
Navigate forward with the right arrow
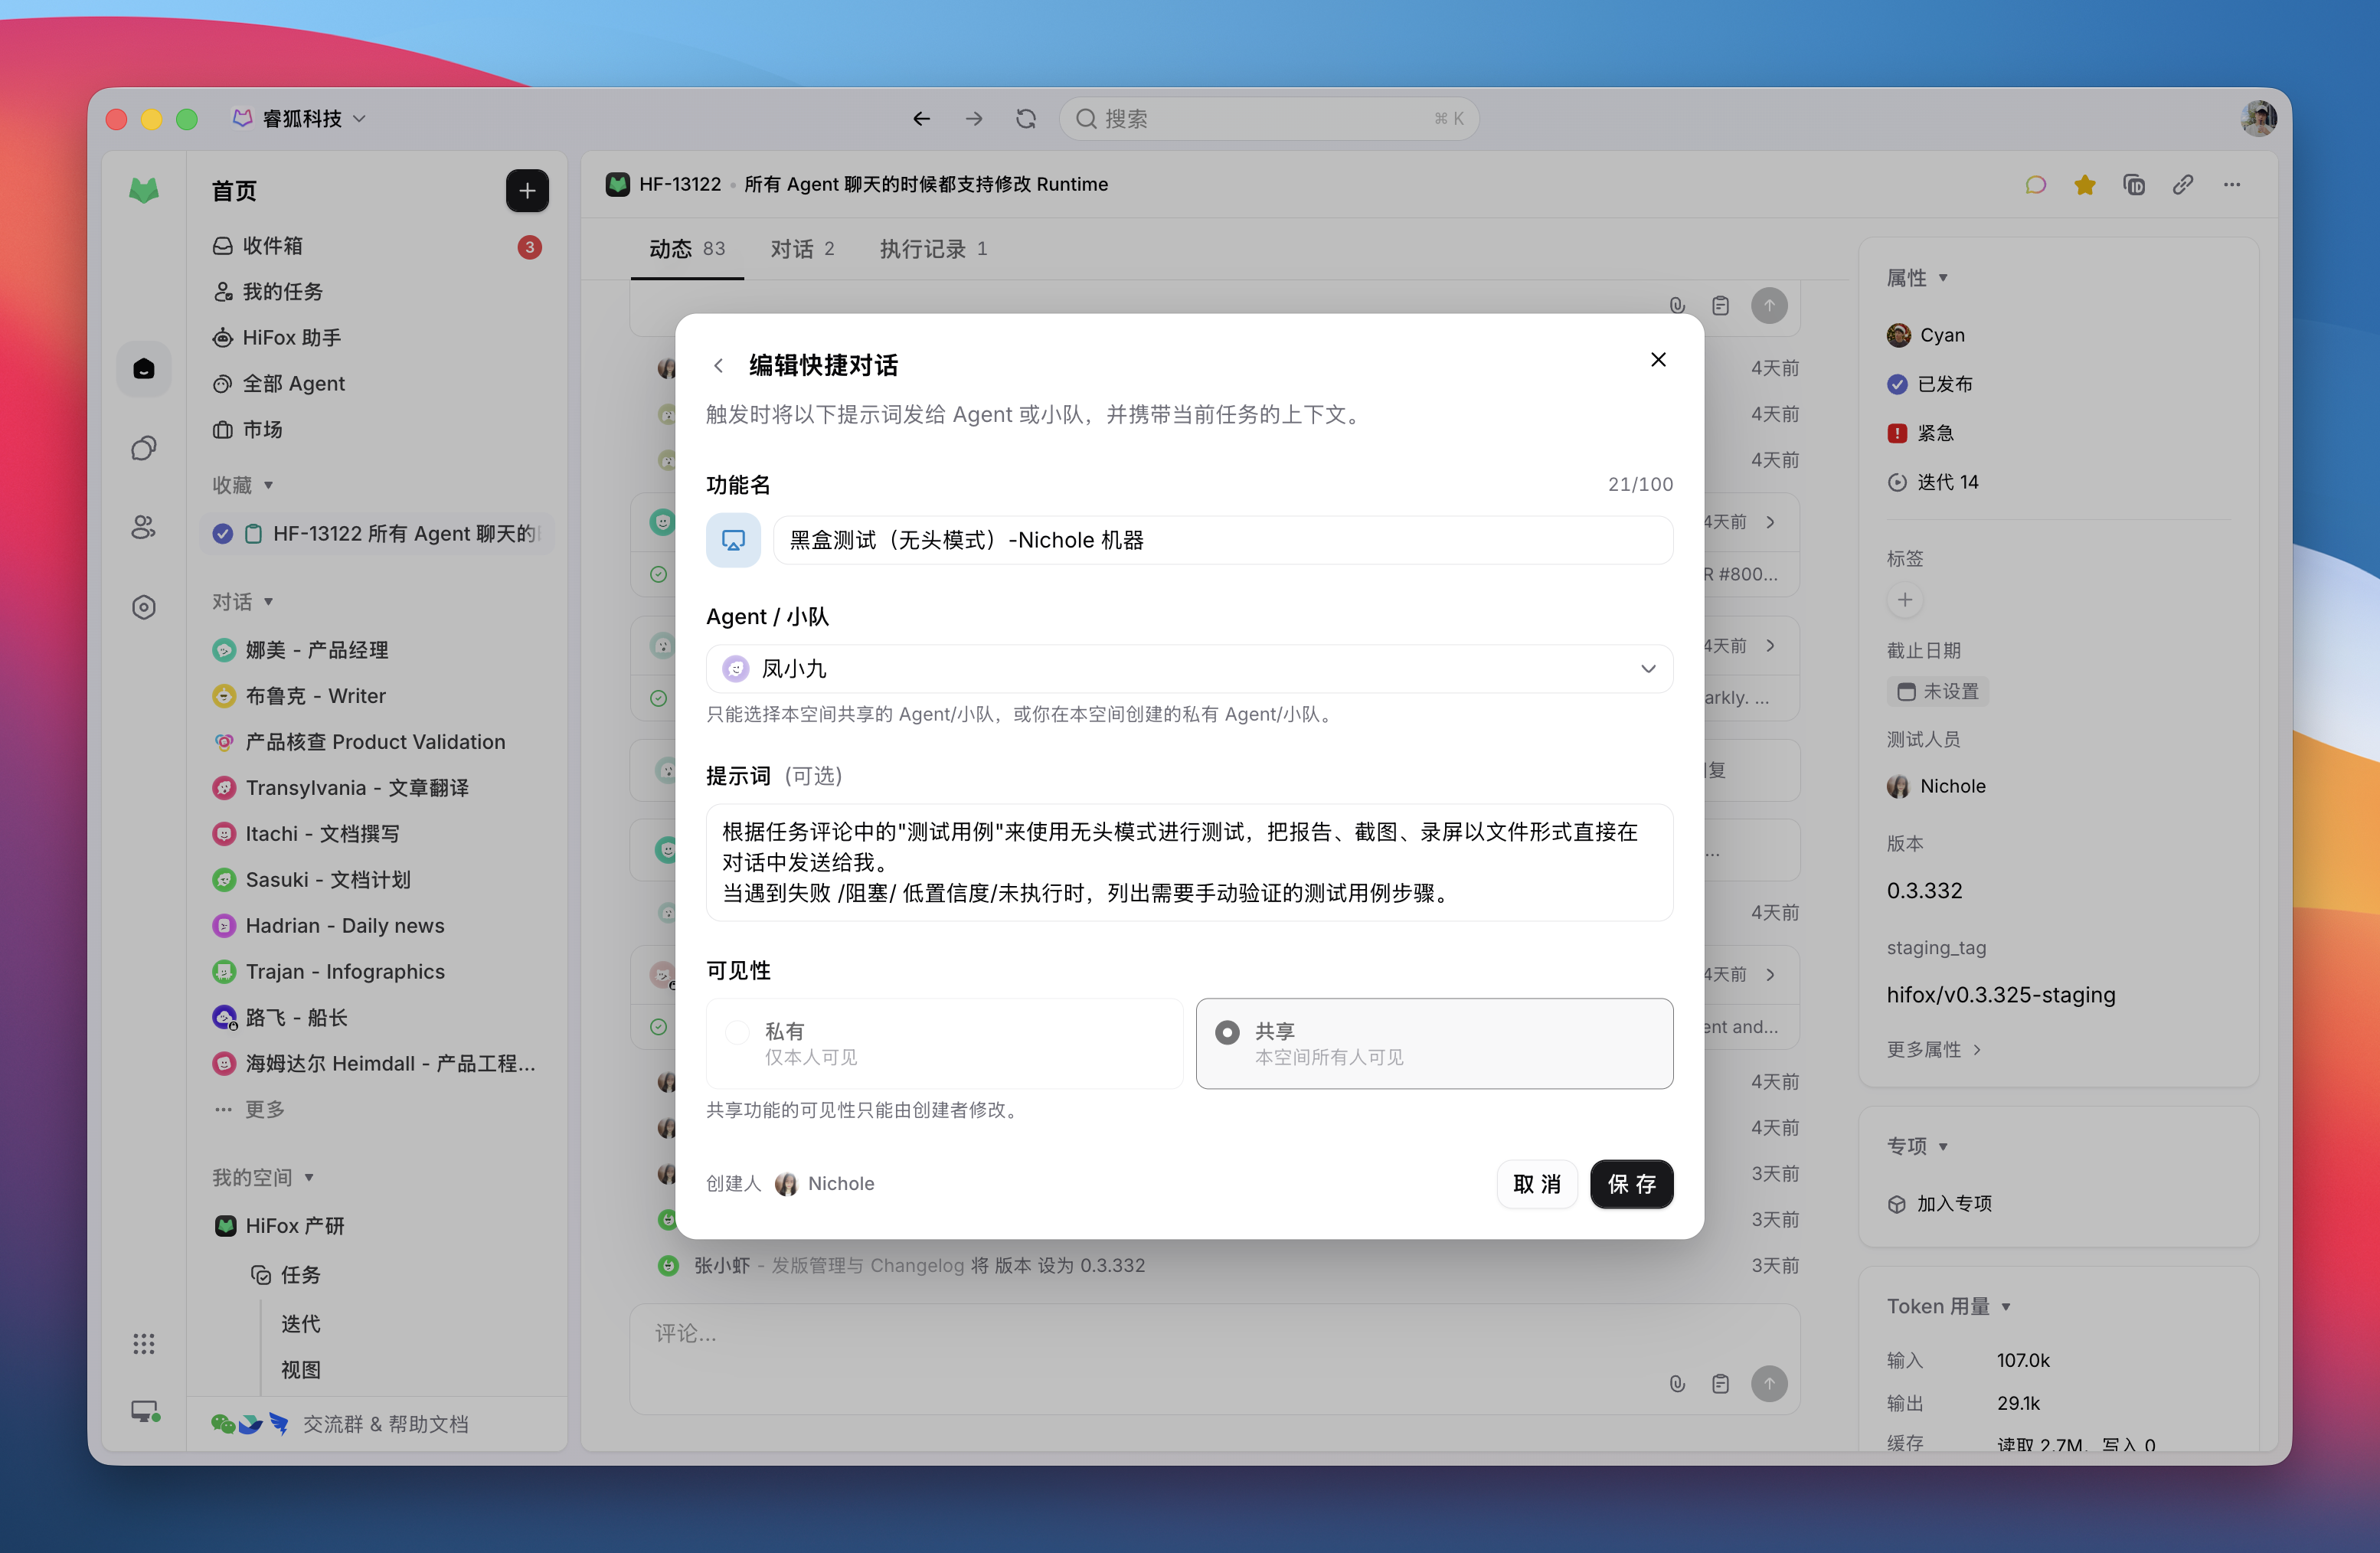click(x=973, y=119)
